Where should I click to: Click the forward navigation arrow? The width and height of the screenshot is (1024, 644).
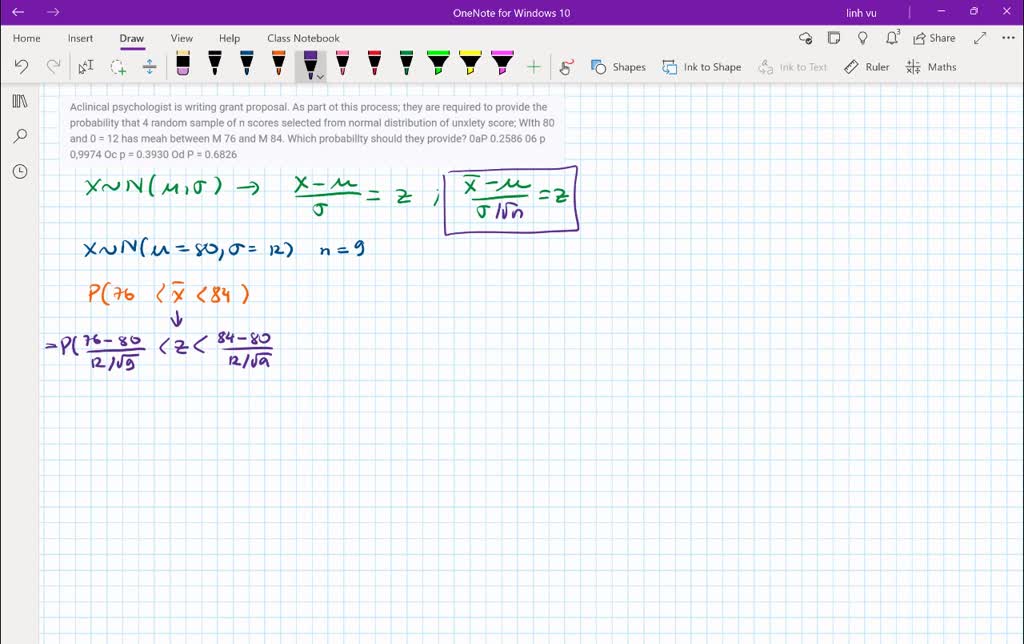point(53,12)
